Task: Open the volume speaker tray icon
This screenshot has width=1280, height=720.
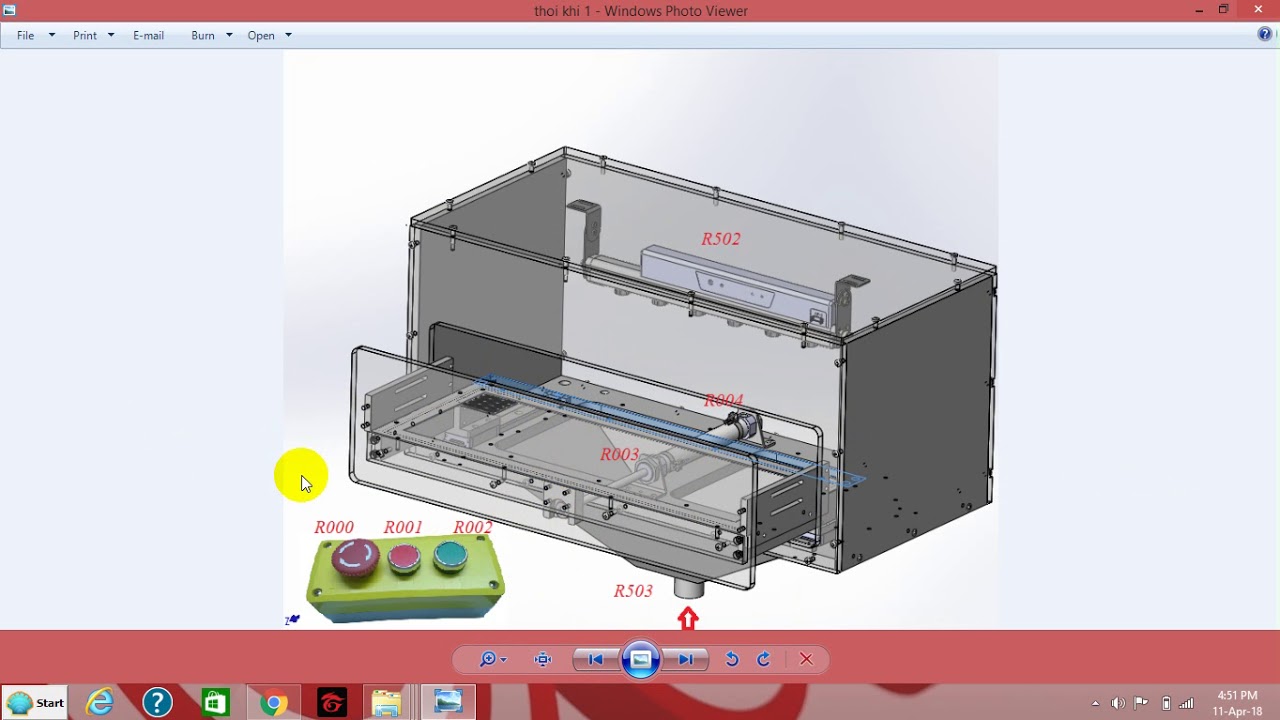Action: click(x=1117, y=703)
